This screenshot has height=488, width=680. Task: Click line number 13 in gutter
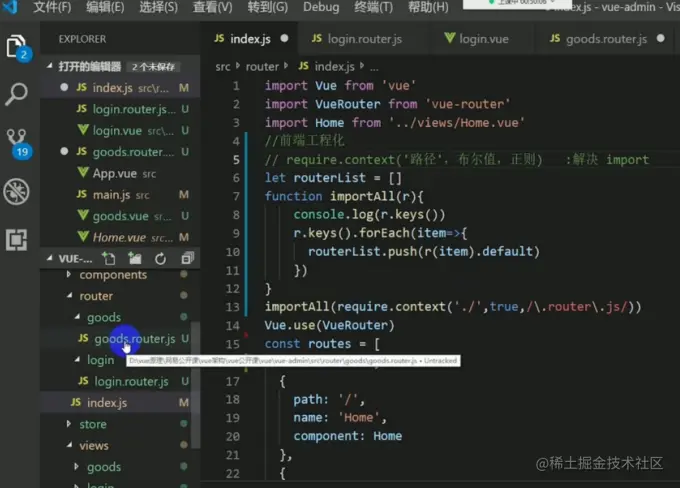[x=232, y=307]
